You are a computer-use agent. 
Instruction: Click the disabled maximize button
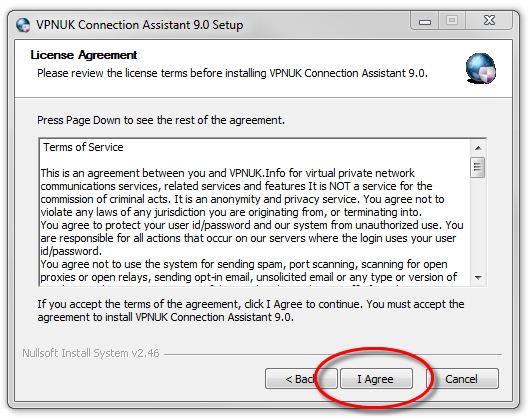pos(452,20)
